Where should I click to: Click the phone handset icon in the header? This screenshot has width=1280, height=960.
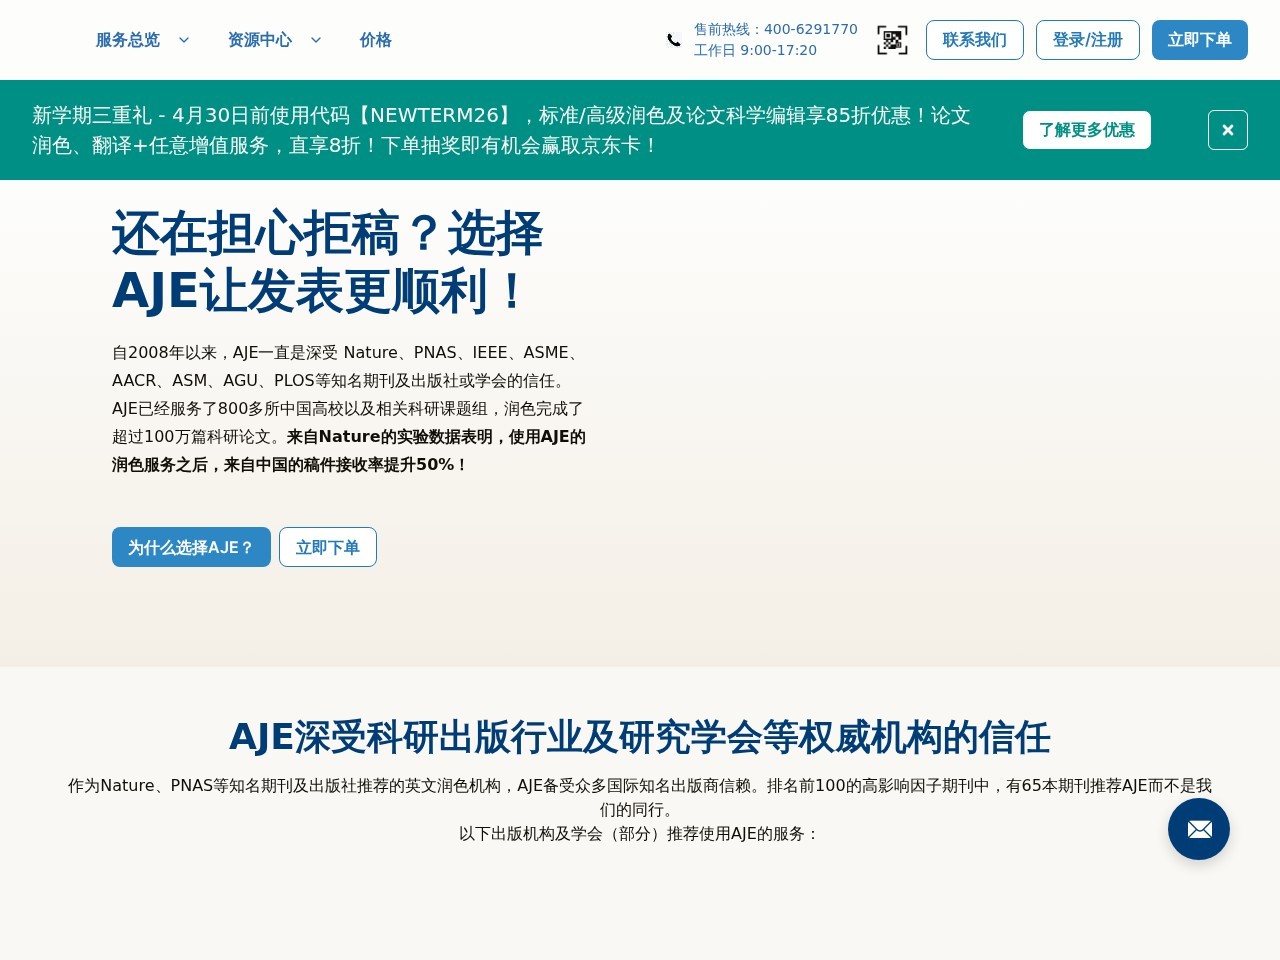pyautogui.click(x=673, y=40)
